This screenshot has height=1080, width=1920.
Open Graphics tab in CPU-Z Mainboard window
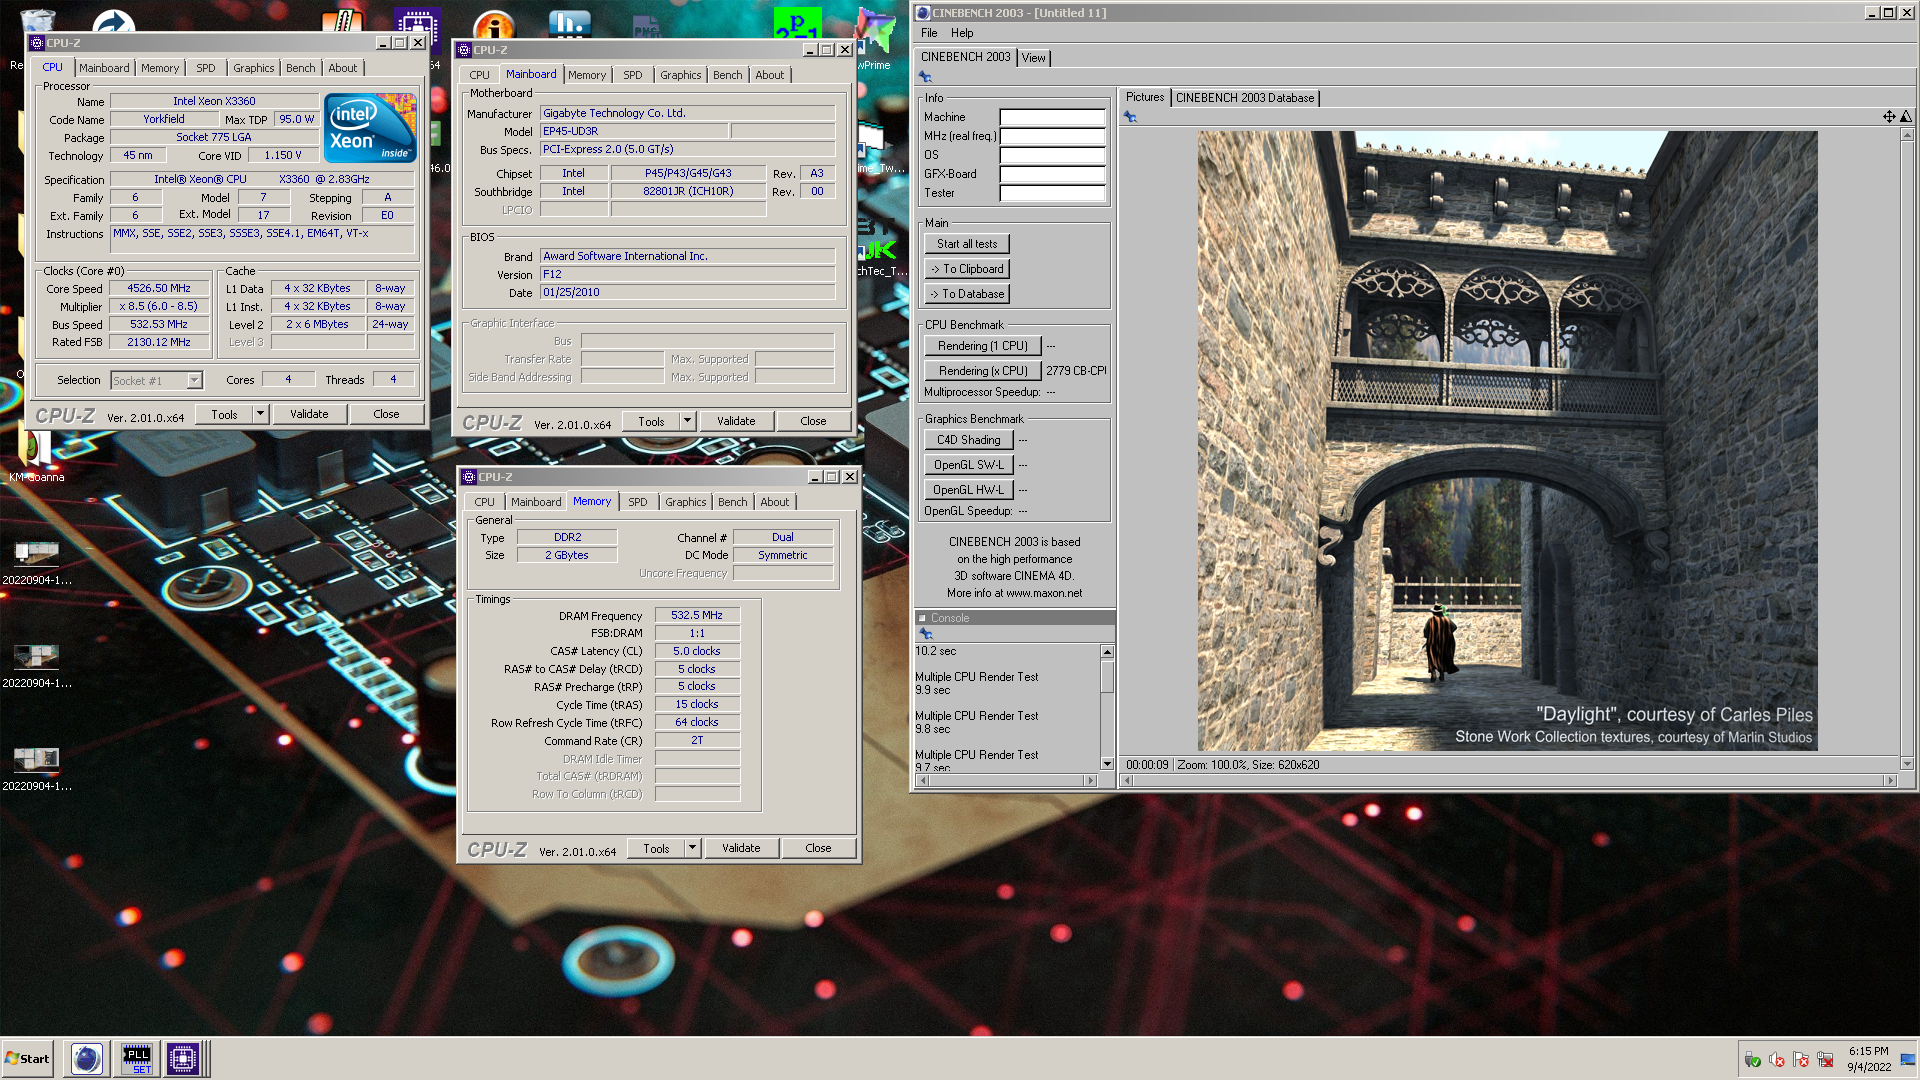coord(680,75)
